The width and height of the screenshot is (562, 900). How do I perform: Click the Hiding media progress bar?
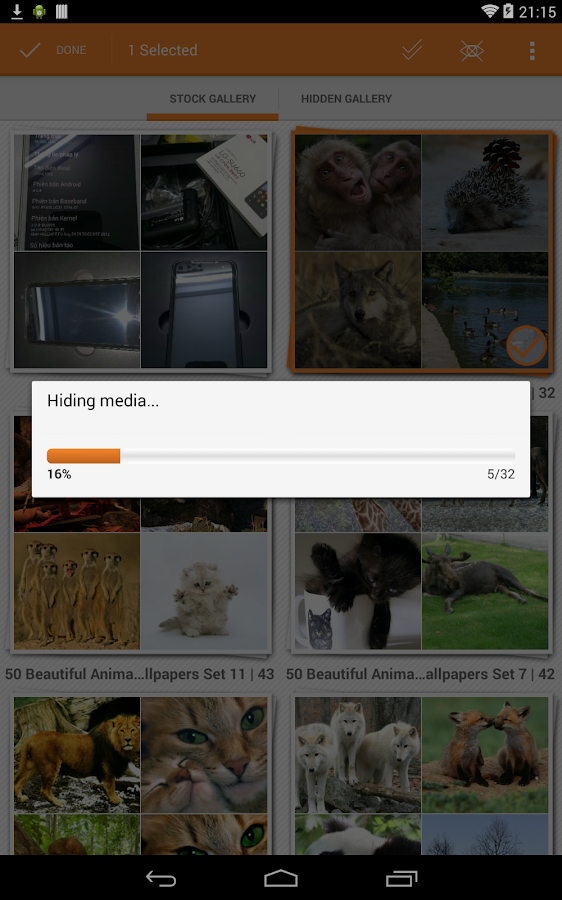[281, 456]
